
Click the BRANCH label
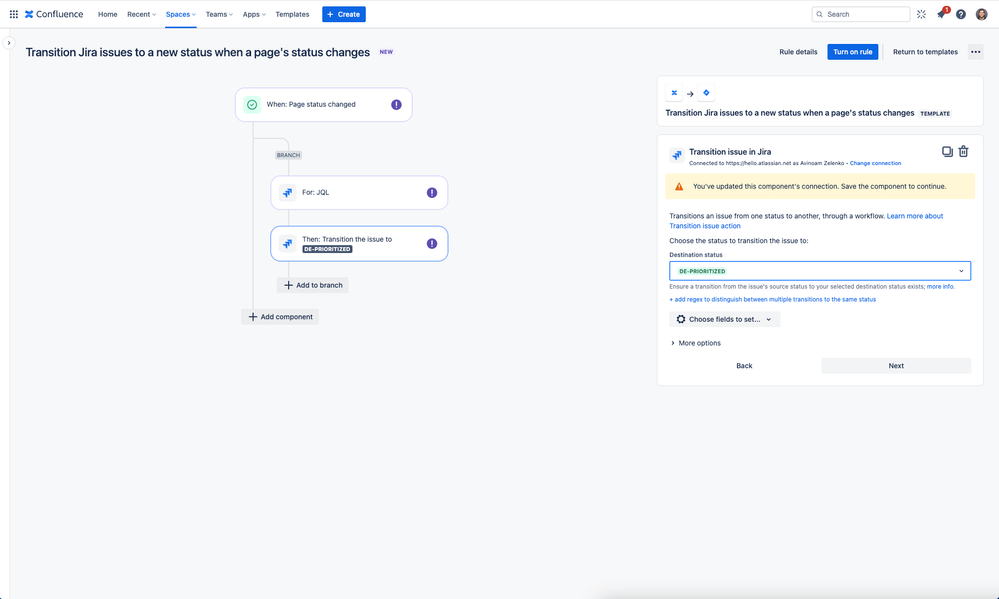click(x=288, y=155)
